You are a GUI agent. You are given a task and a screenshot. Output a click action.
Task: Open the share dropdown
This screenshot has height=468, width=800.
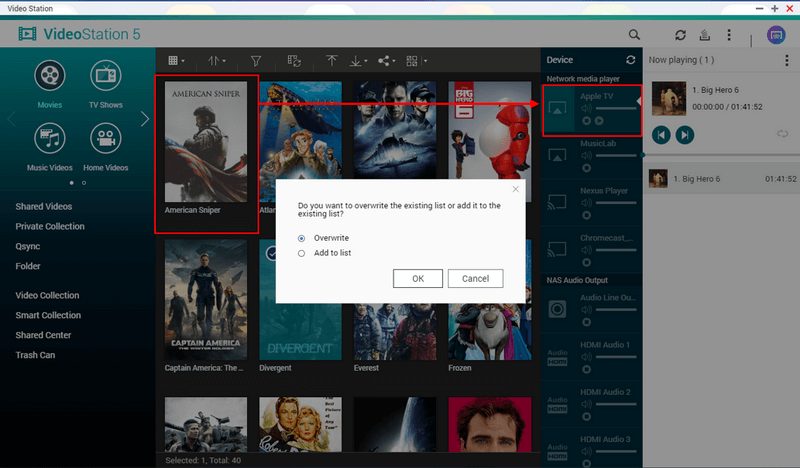click(386, 61)
